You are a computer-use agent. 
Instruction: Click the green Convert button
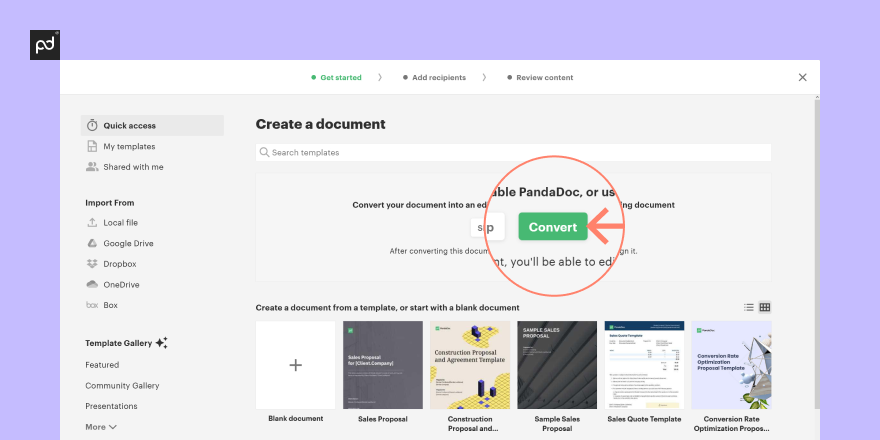coord(553,227)
